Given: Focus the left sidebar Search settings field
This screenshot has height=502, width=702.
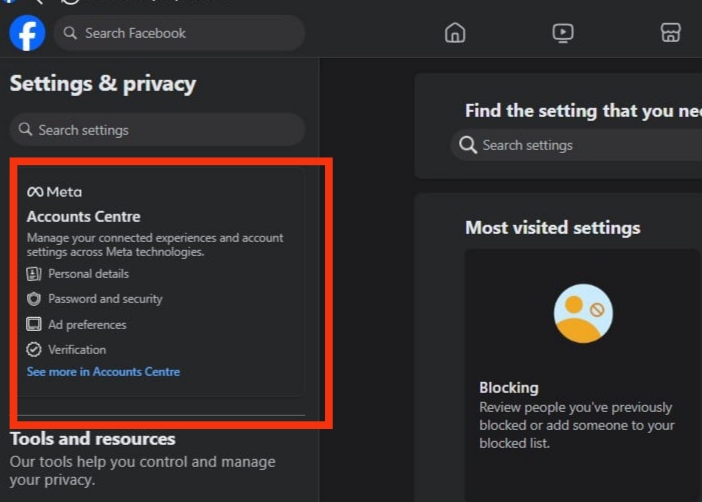Looking at the screenshot, I should 157,130.
